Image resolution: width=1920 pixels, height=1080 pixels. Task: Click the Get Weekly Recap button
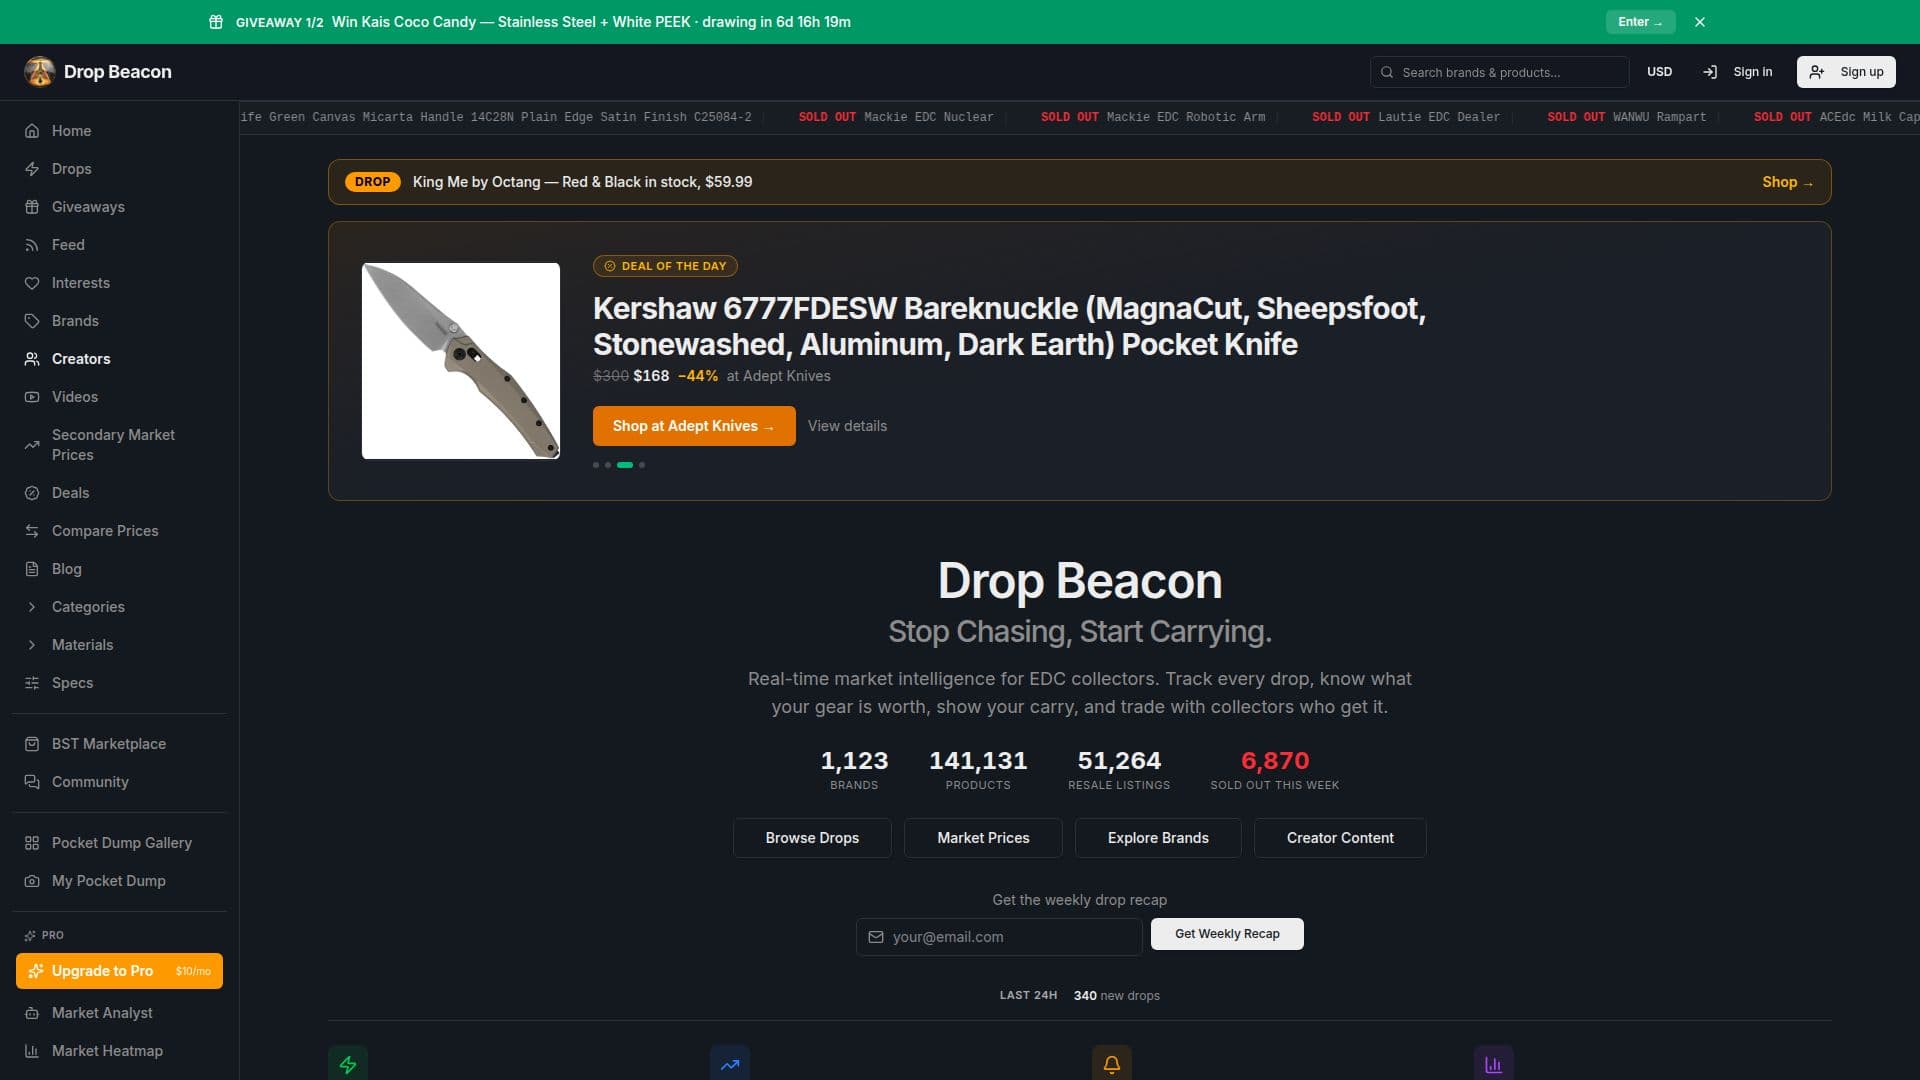pos(1227,934)
